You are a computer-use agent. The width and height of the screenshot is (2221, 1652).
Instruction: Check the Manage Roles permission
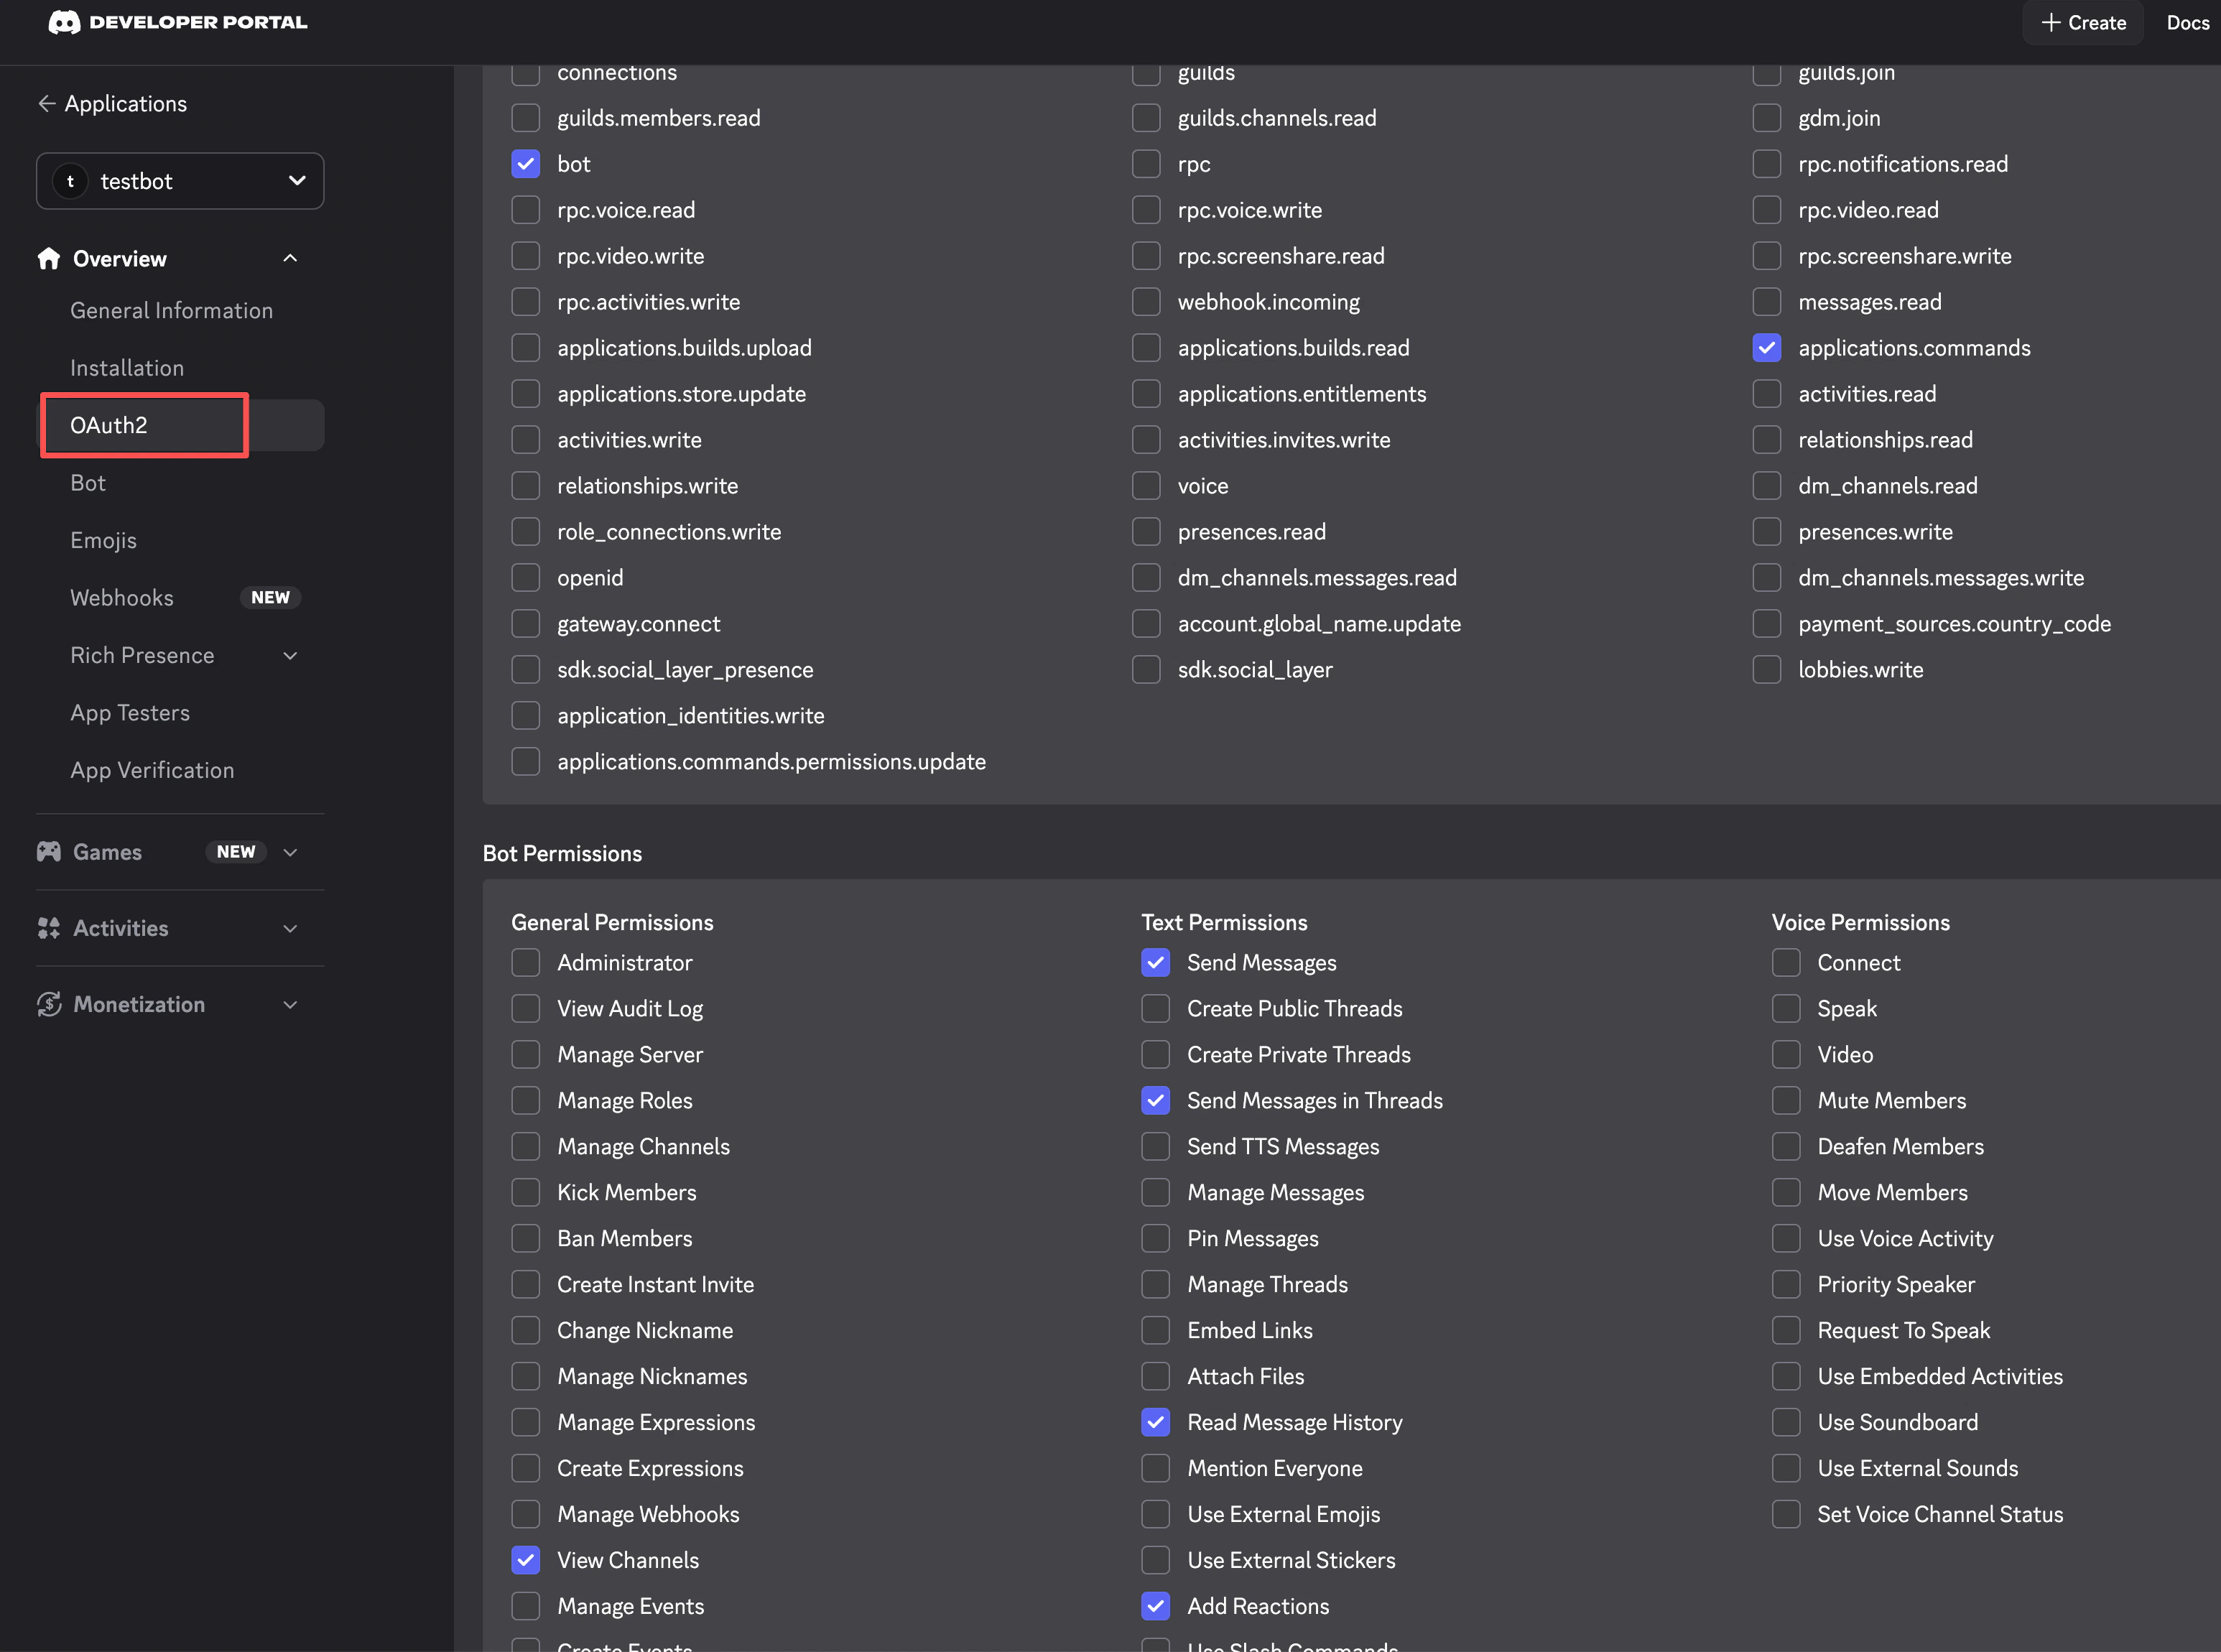[526, 1101]
